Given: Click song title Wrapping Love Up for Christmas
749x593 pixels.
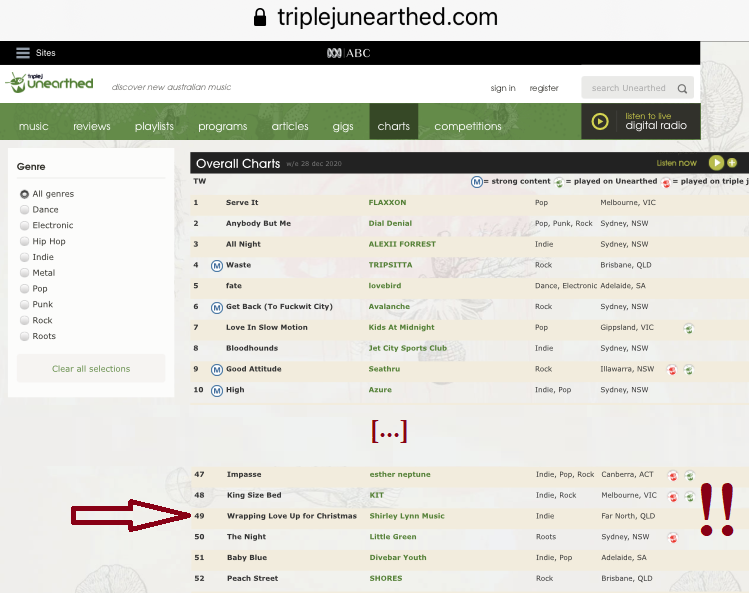Looking at the screenshot, I should coord(292,516).
